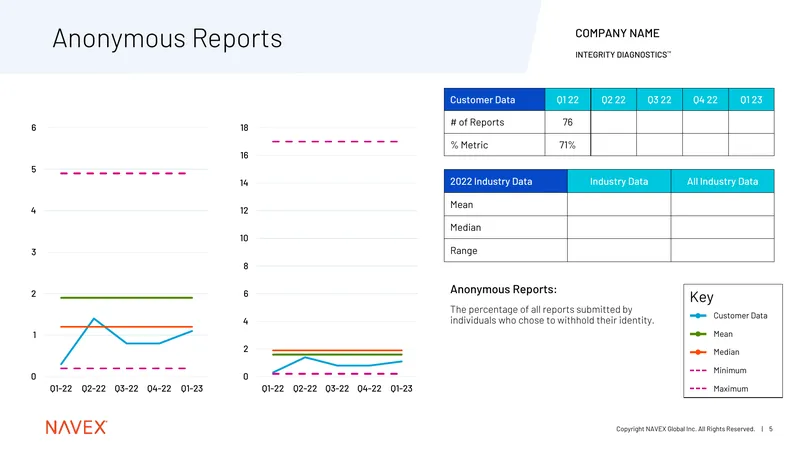This screenshot has height=450, width=800.
Task: Click the page number 5 in footer
Action: (771, 429)
